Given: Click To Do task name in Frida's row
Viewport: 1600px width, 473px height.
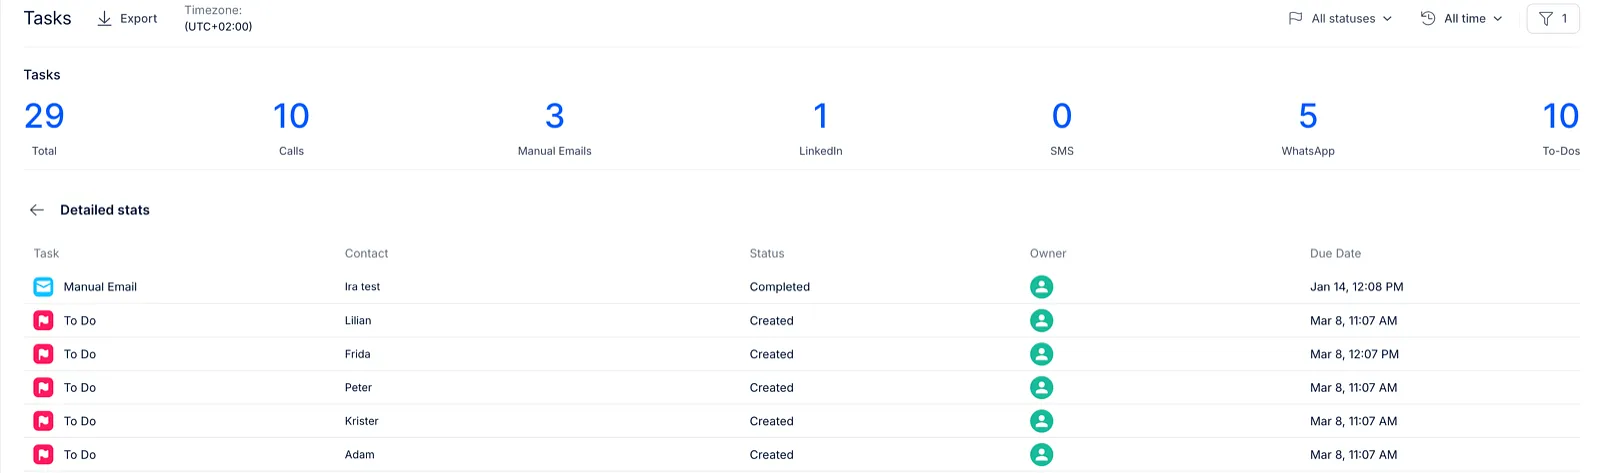Looking at the screenshot, I should tap(80, 354).
